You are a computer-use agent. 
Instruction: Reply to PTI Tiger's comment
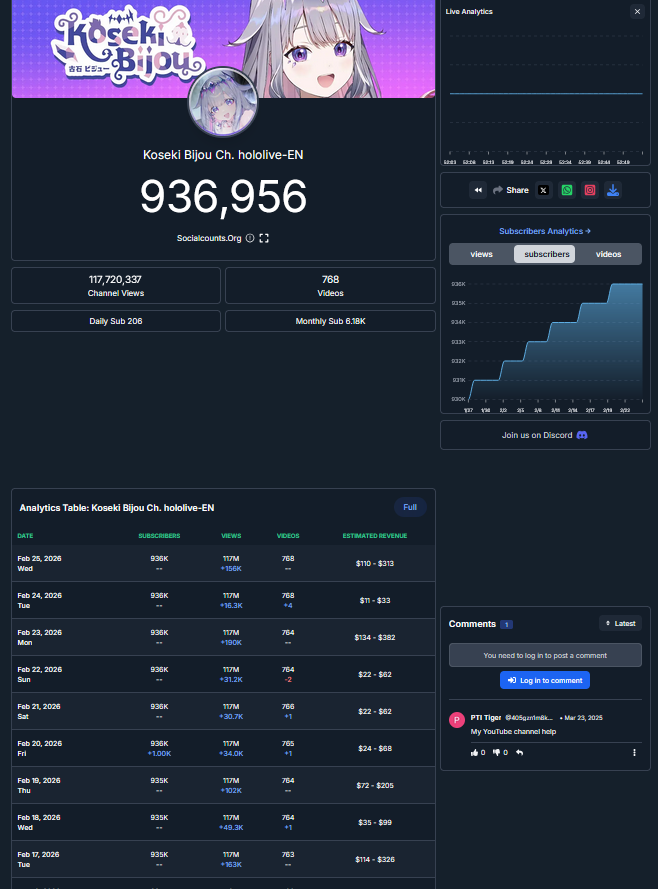point(520,752)
